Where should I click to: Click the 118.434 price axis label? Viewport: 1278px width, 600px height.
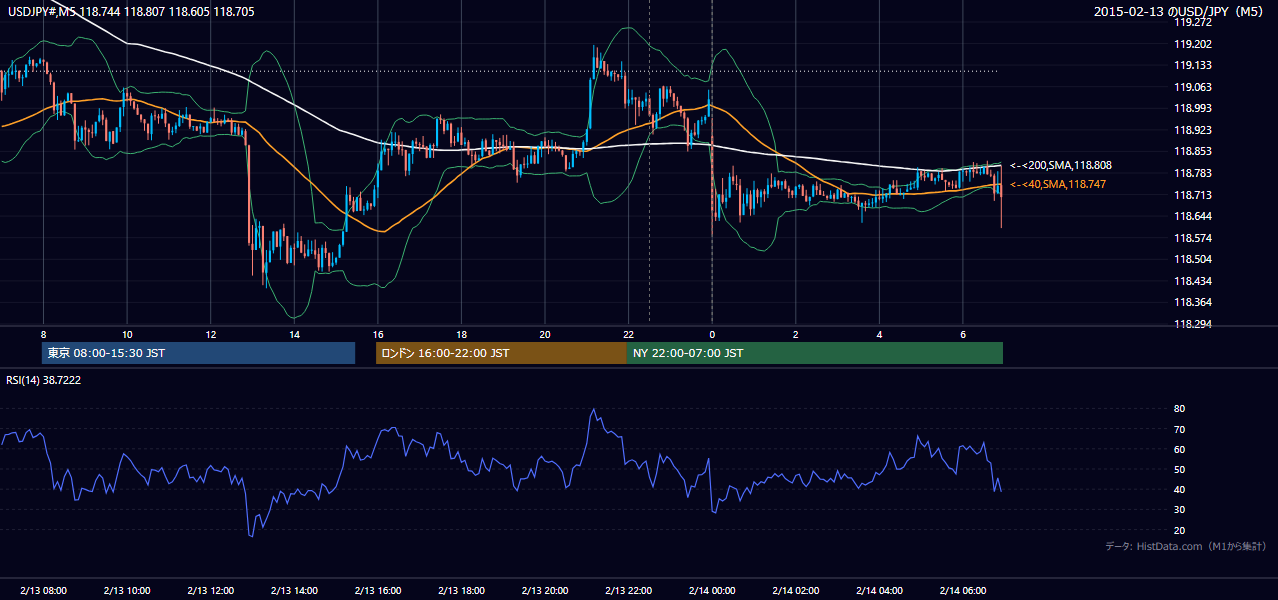[x=1193, y=281]
